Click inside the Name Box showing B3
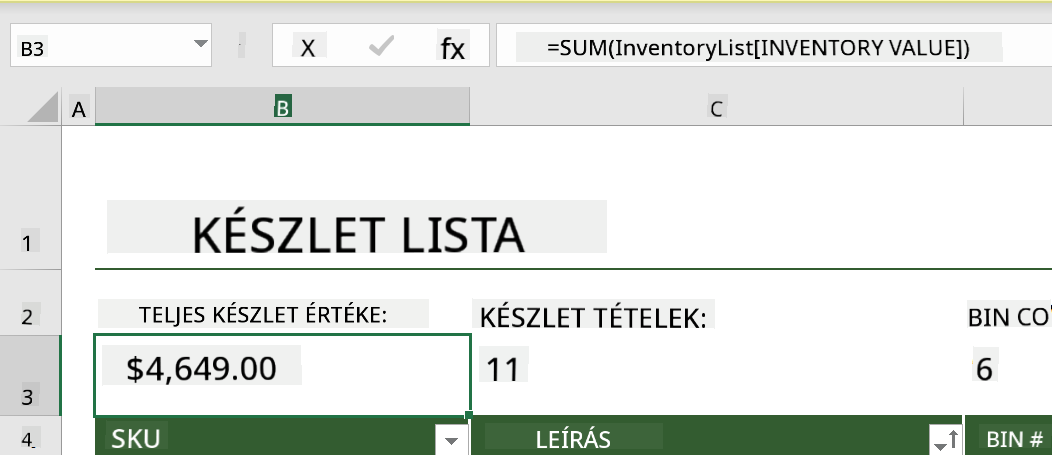The height and width of the screenshot is (455, 1052). [x=101, y=45]
